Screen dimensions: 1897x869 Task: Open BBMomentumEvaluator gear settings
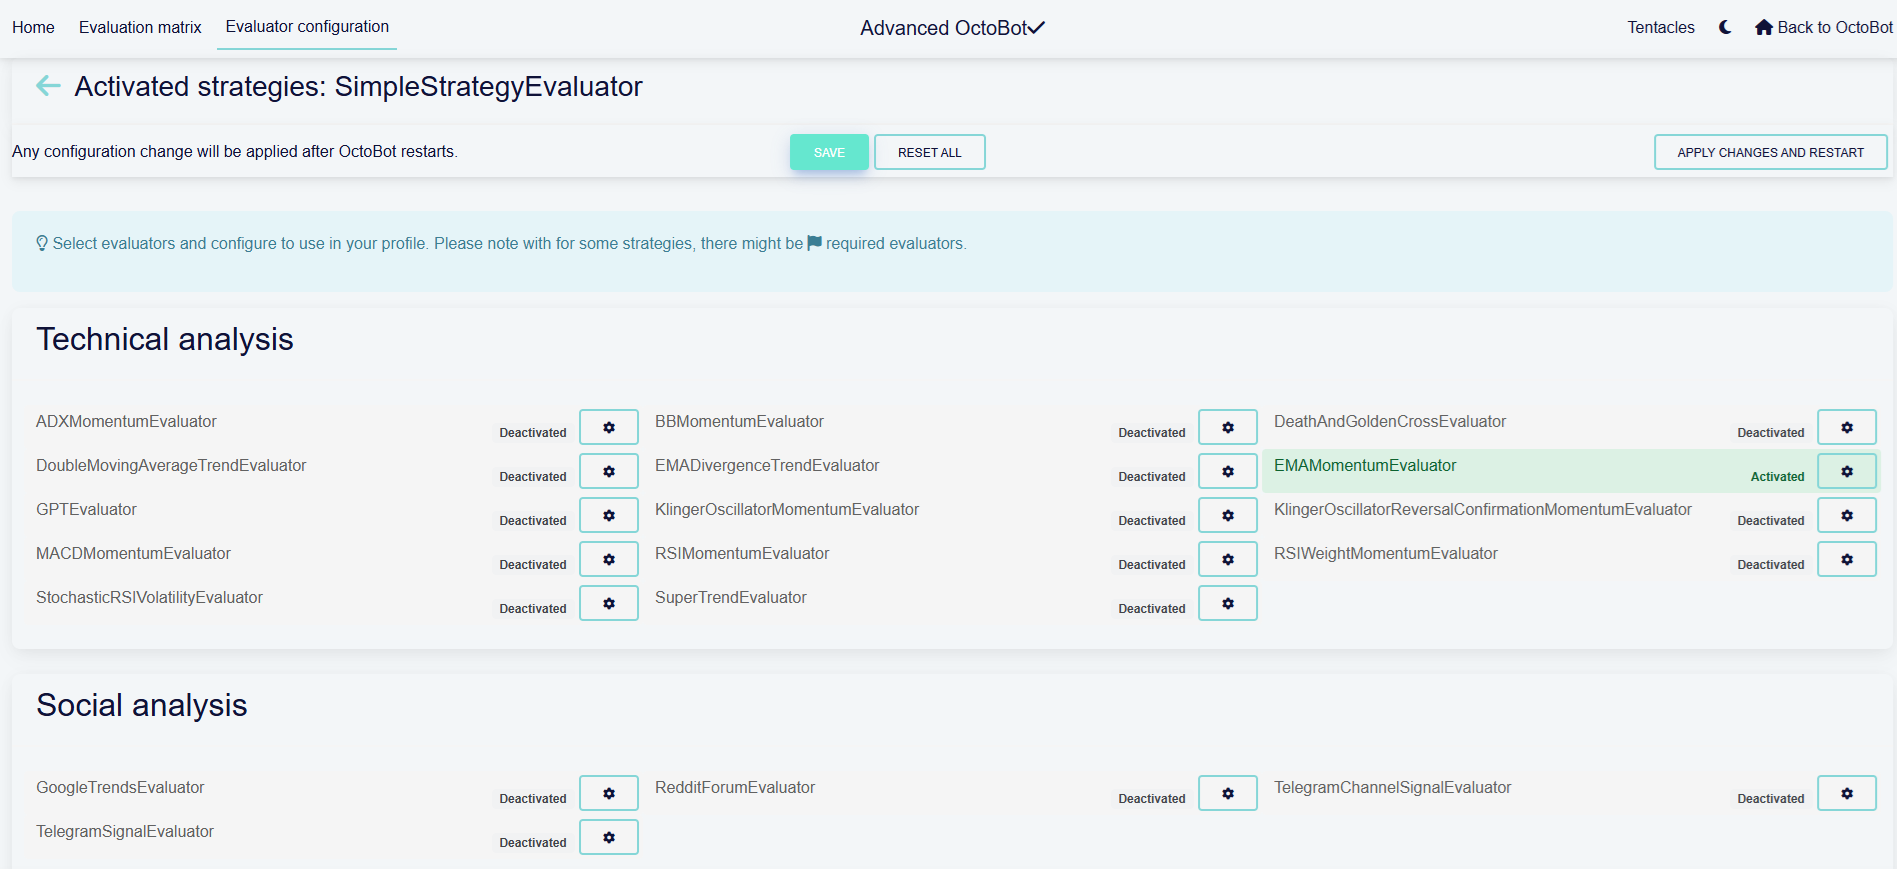1228,427
